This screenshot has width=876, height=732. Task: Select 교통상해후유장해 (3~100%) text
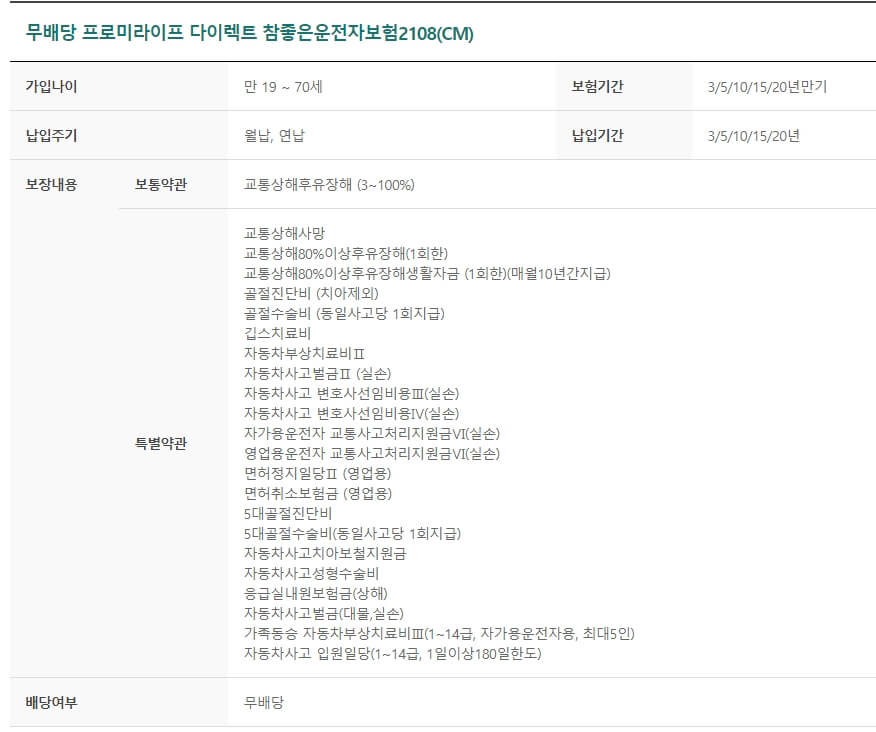click(329, 185)
